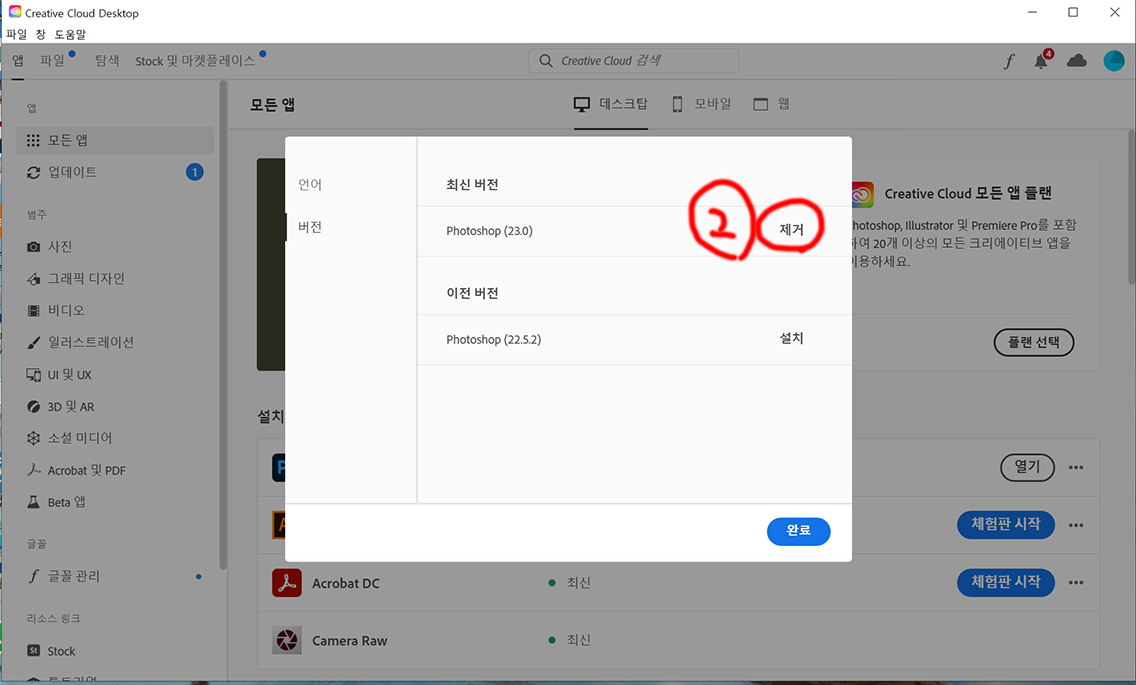
Task: Open the 창 menu
Action: click(41, 34)
